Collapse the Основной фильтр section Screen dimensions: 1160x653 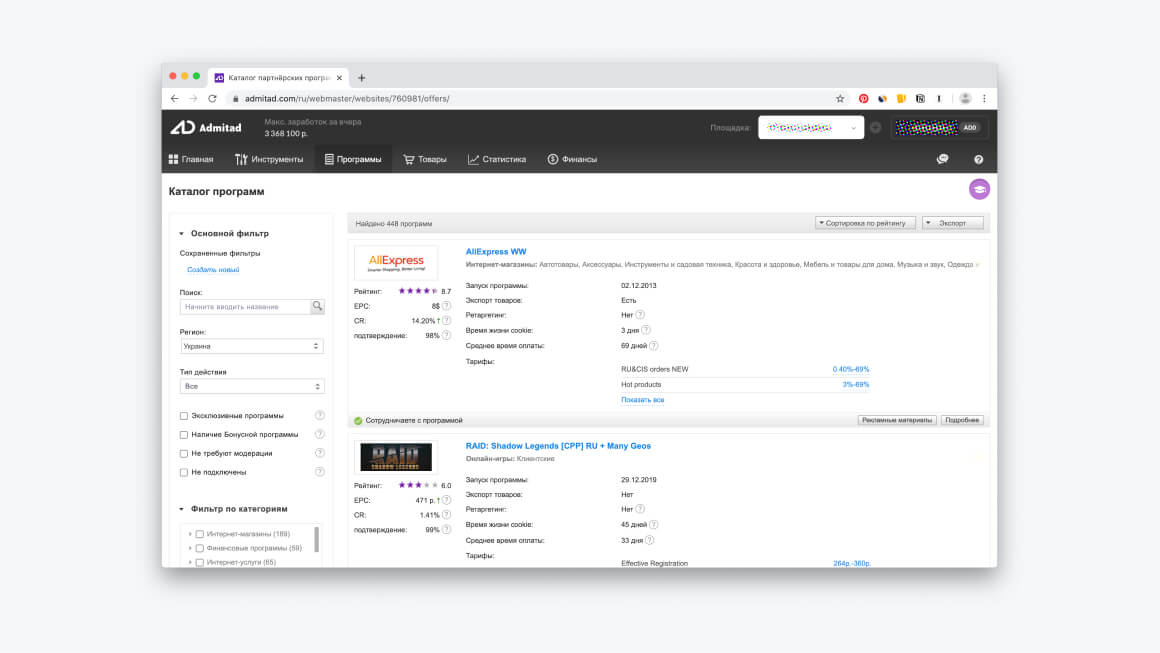click(x=181, y=234)
